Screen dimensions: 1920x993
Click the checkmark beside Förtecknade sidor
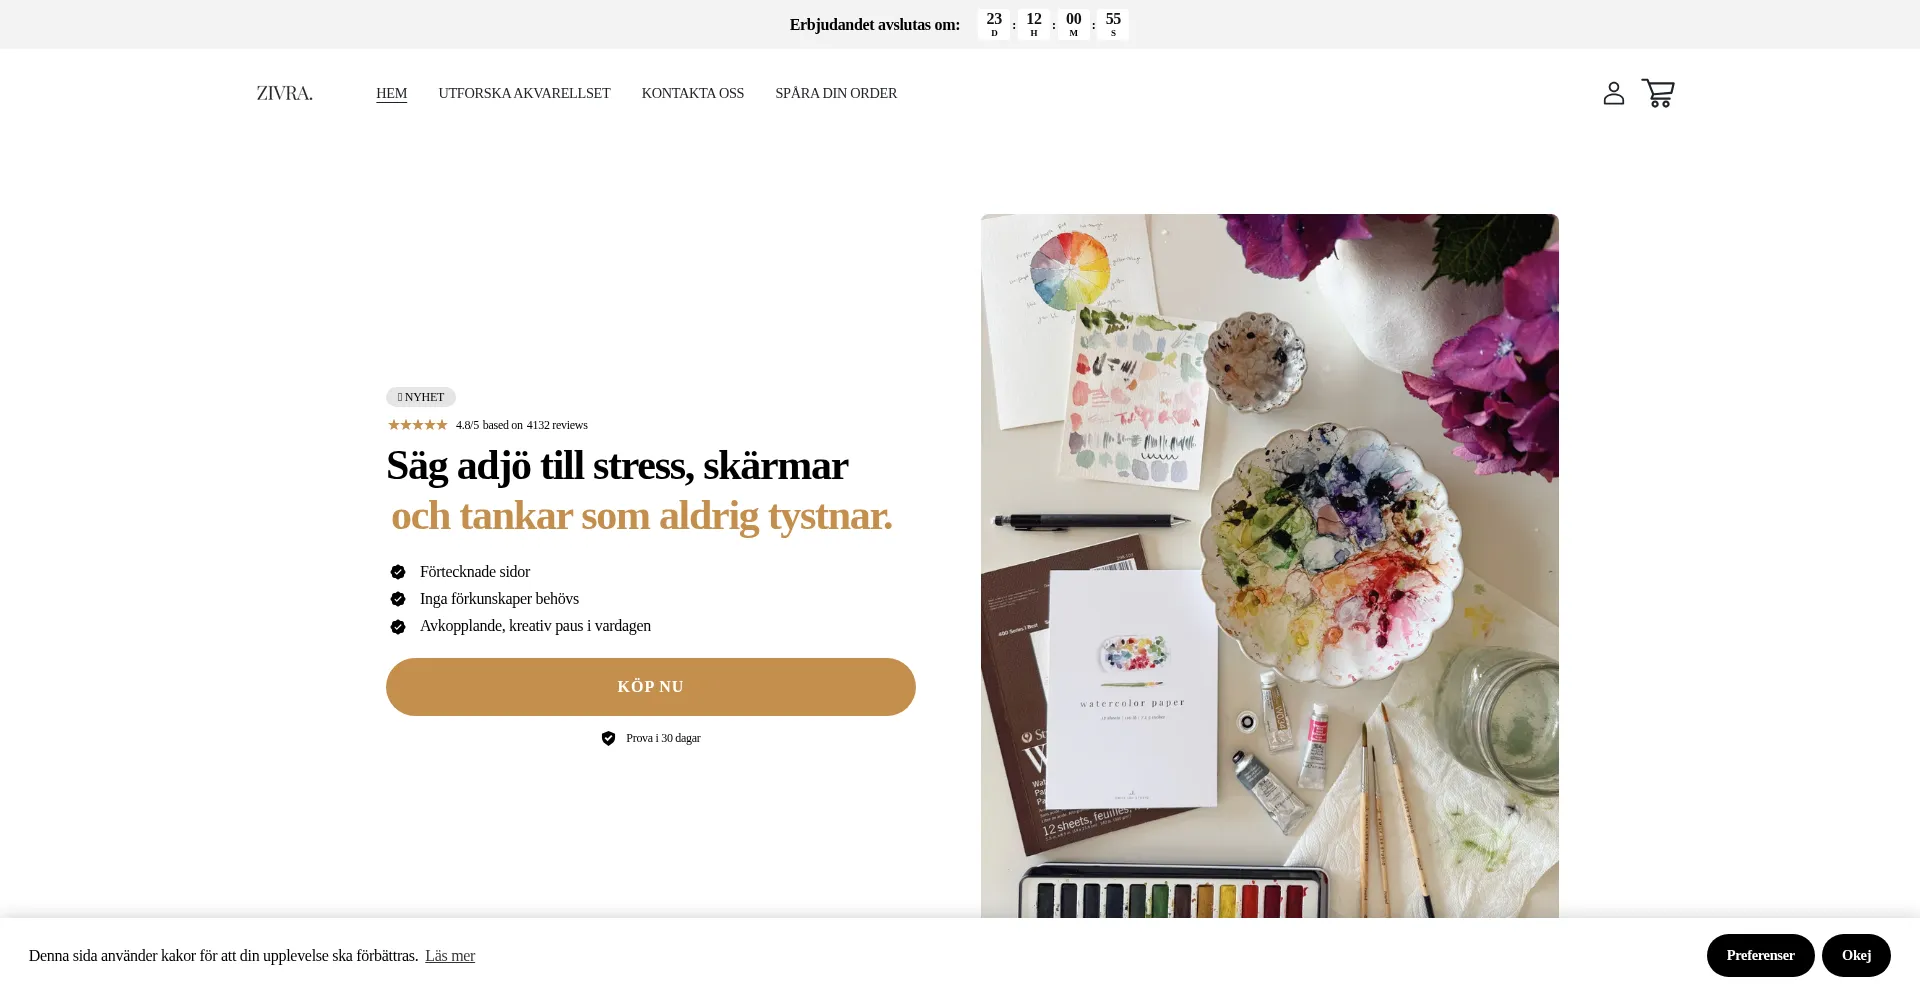coord(398,572)
